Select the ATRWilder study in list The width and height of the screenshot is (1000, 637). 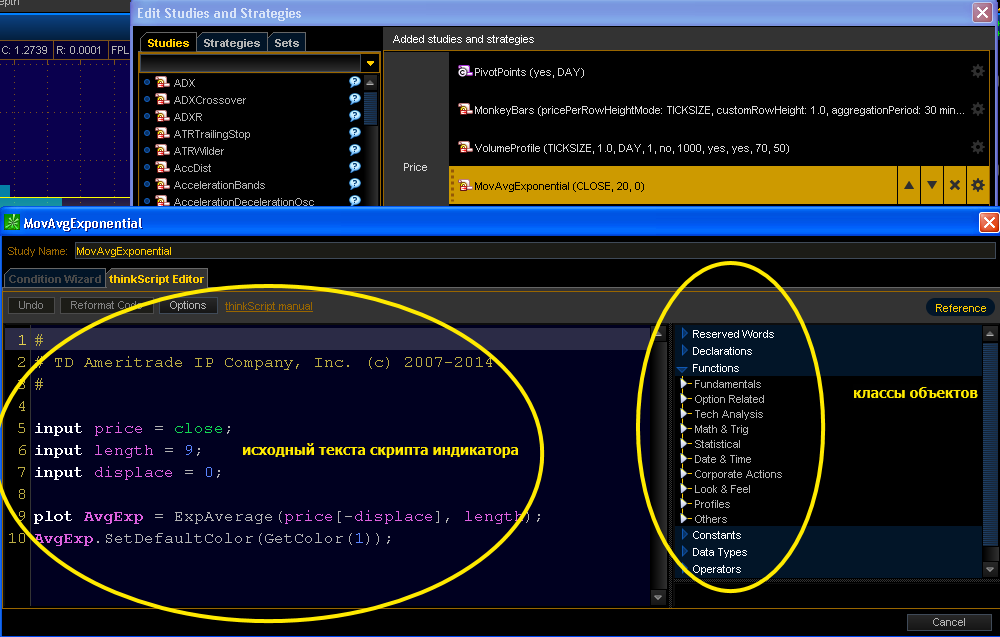[198, 151]
